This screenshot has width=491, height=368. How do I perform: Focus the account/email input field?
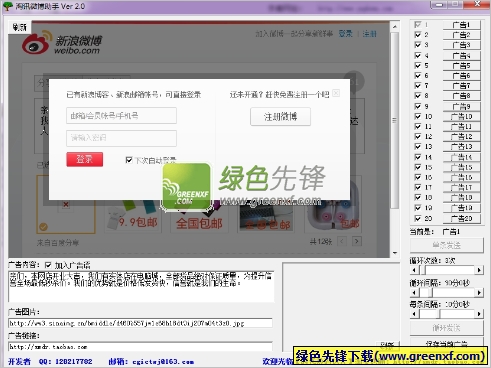[121, 115]
